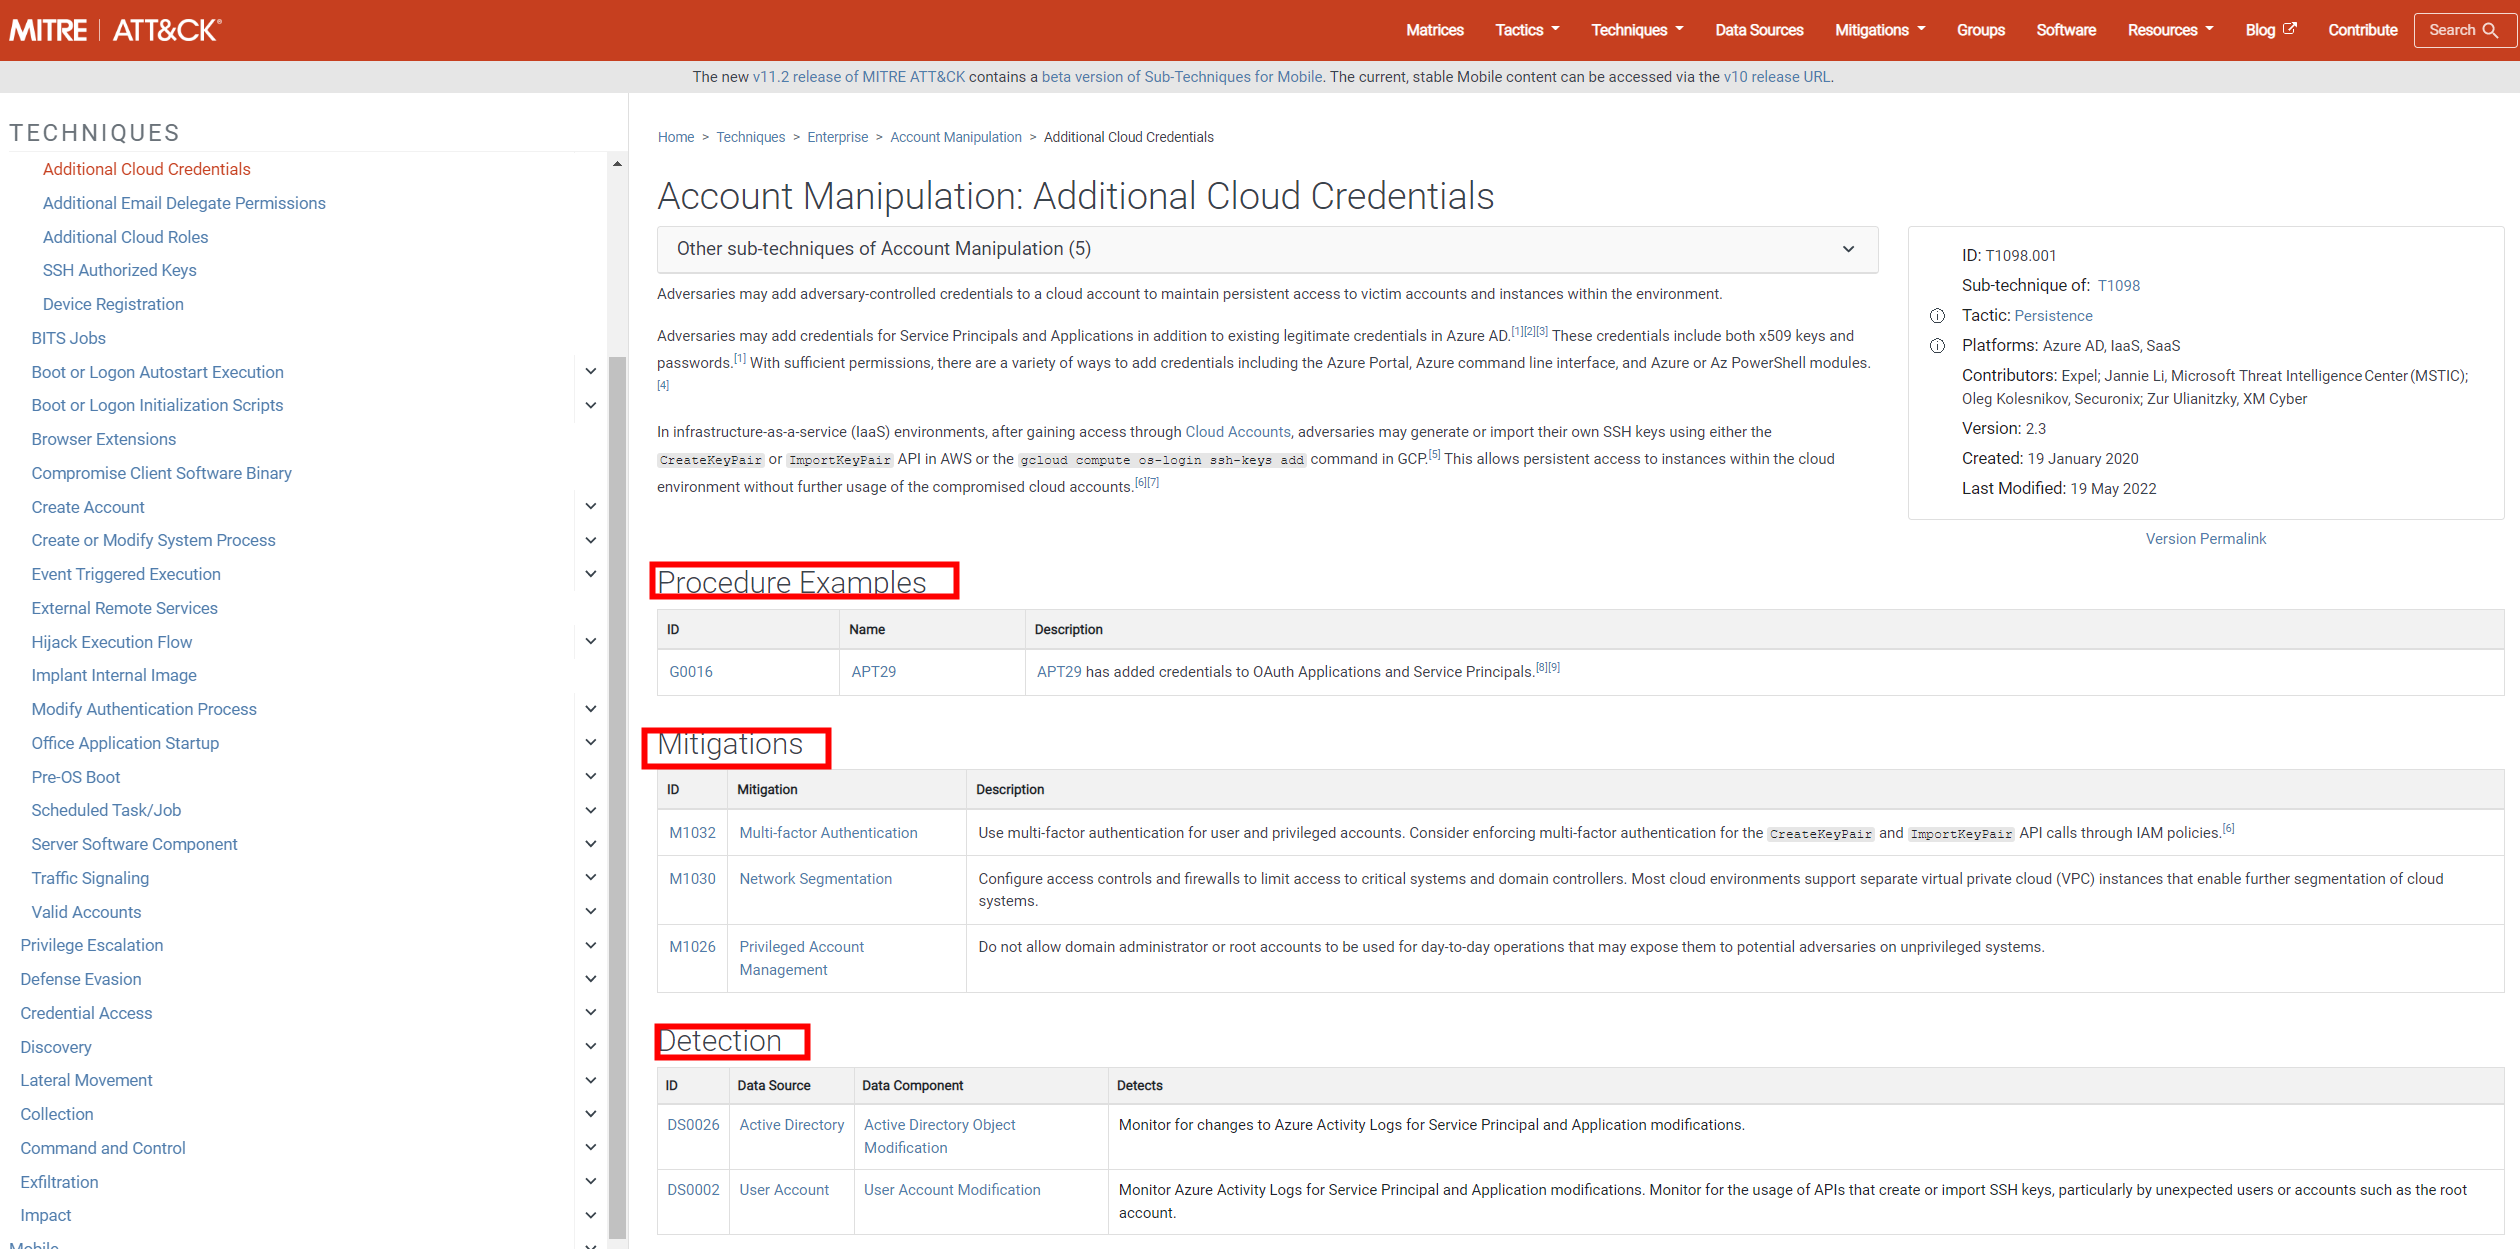Image resolution: width=2520 pixels, height=1249 pixels.
Task: Expand Privilege Escalation chevron
Action: [x=591, y=945]
